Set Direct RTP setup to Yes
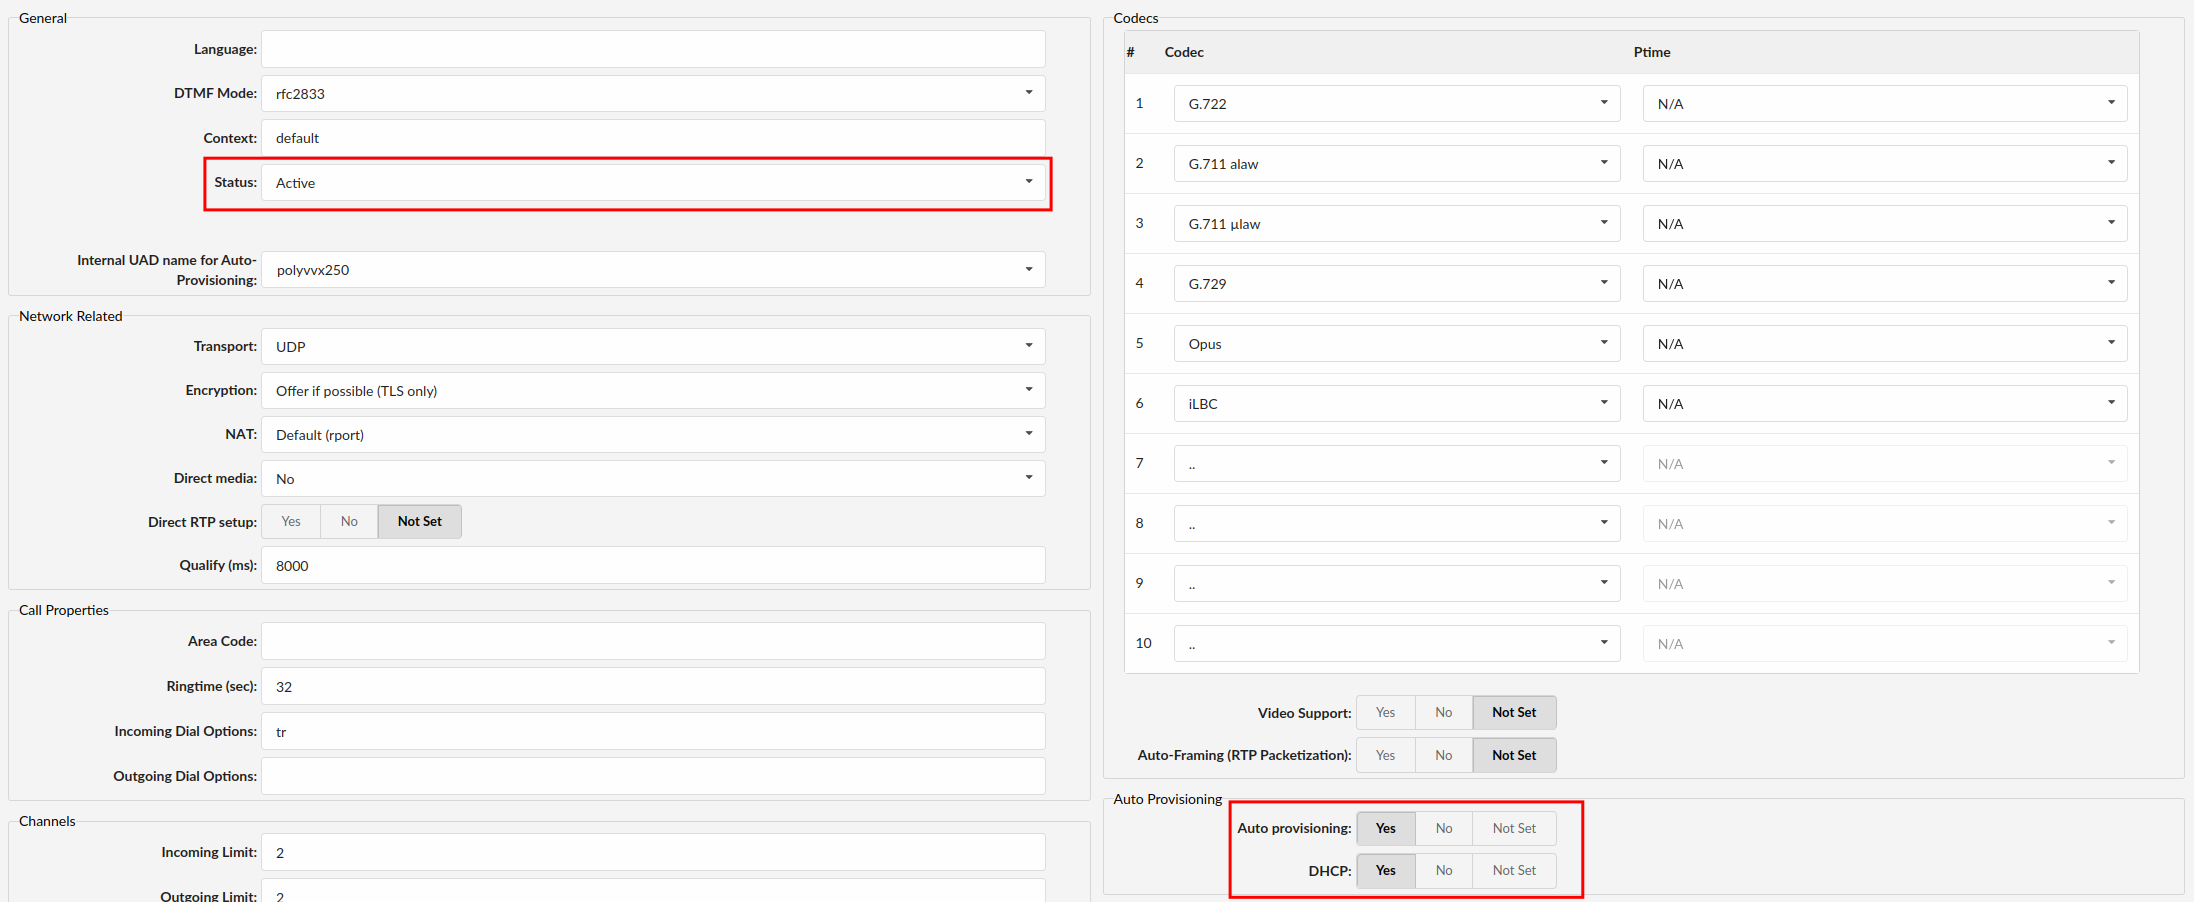Screen dimensions: 2194x902 [x=291, y=522]
